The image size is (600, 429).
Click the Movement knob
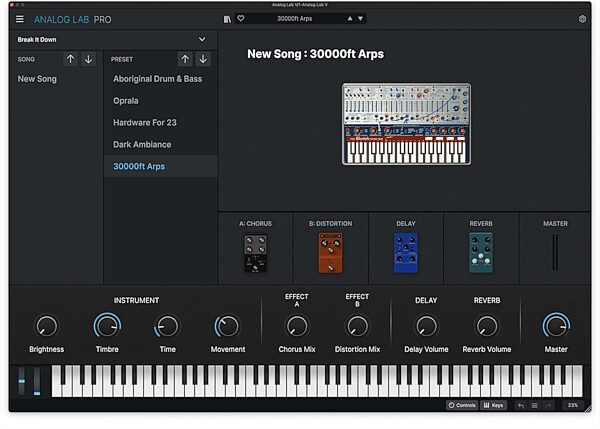(x=227, y=326)
